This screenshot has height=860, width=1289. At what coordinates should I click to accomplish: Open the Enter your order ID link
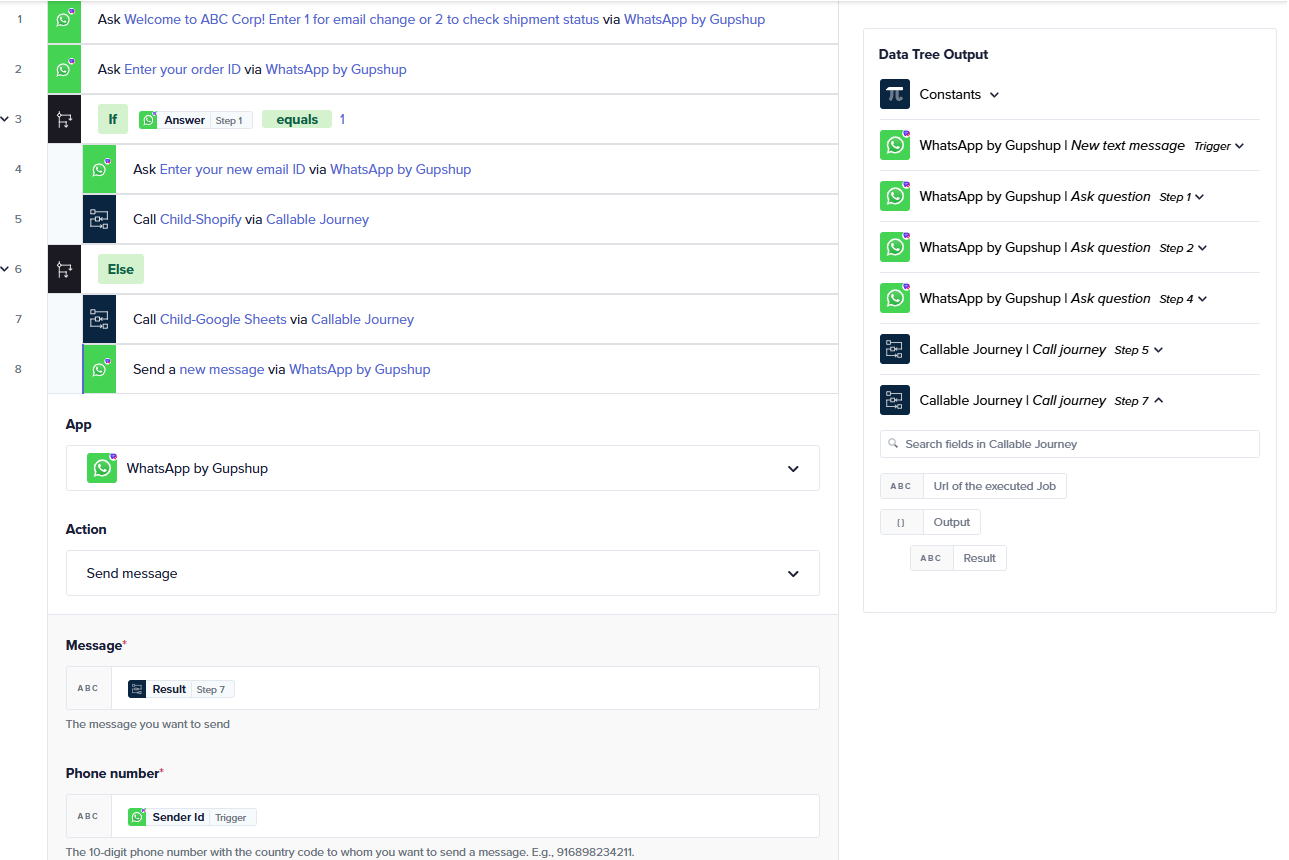[x=182, y=69]
